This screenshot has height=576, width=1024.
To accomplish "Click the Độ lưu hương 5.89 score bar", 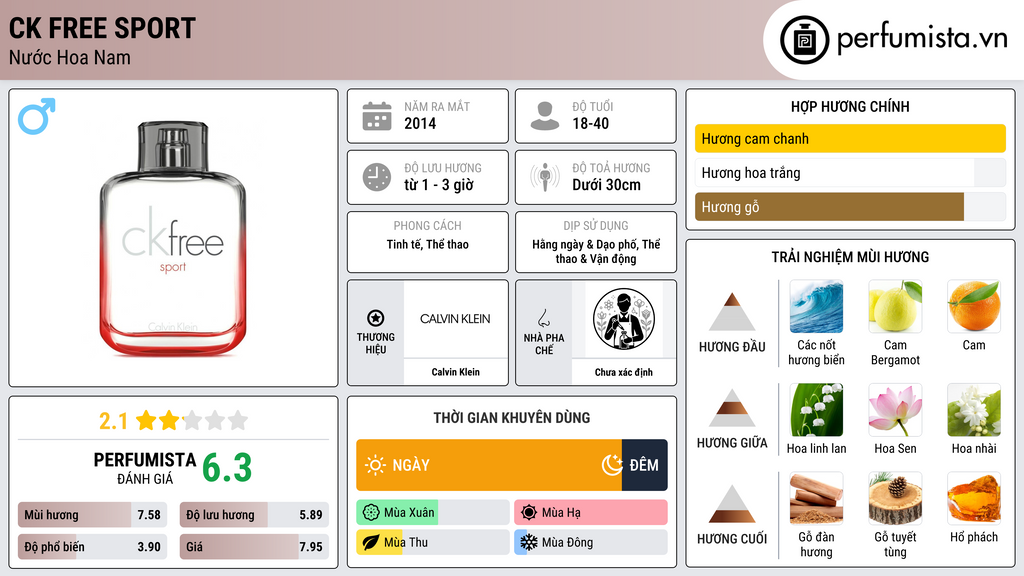I will pos(254,515).
